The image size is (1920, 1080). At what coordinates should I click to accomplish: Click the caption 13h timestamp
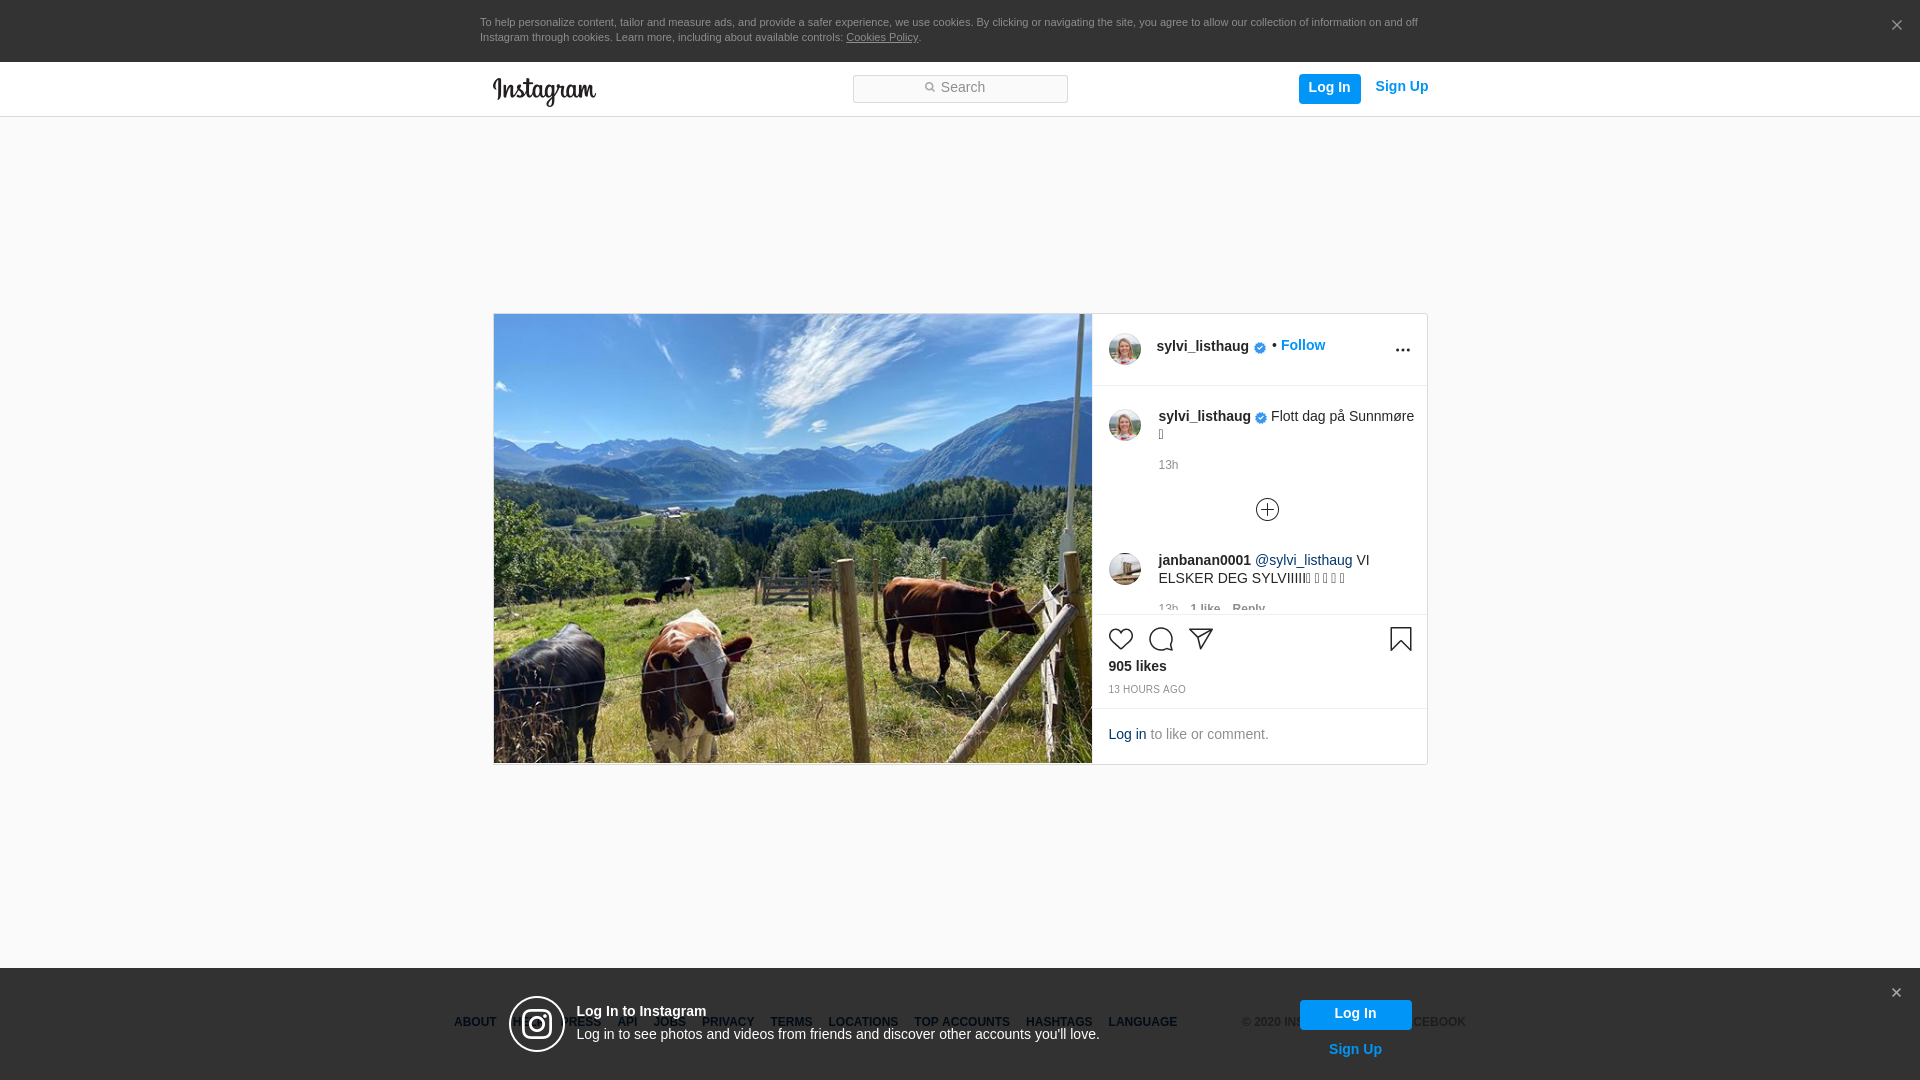click(x=1168, y=465)
